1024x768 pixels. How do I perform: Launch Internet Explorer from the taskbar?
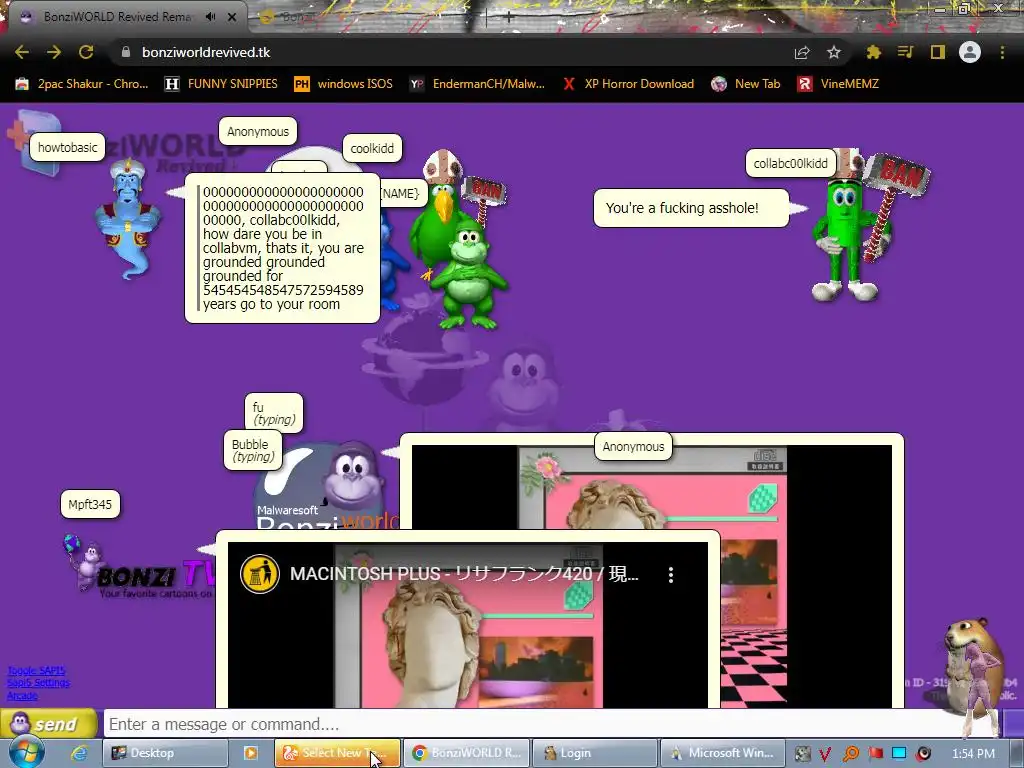[79, 753]
